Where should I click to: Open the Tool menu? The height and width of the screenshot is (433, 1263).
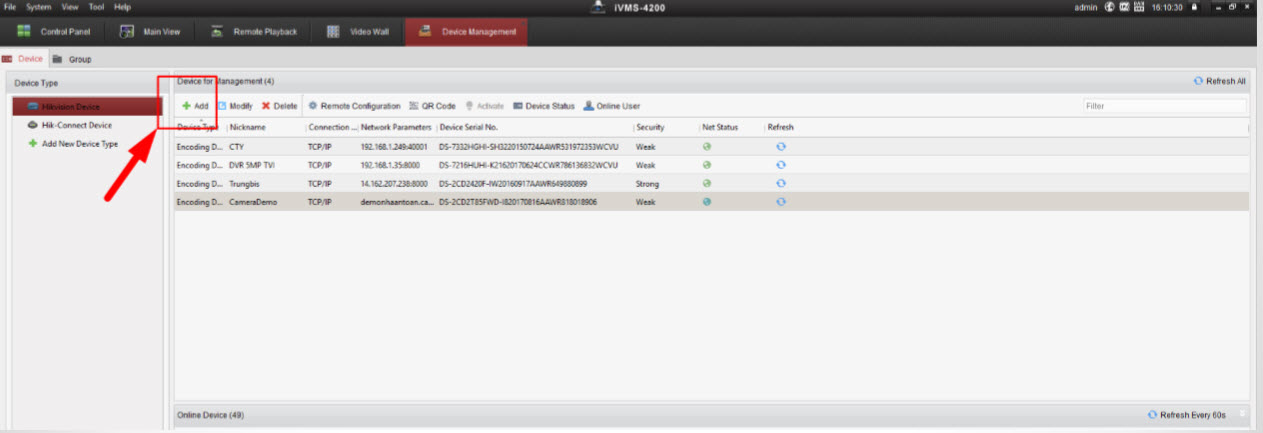96,7
